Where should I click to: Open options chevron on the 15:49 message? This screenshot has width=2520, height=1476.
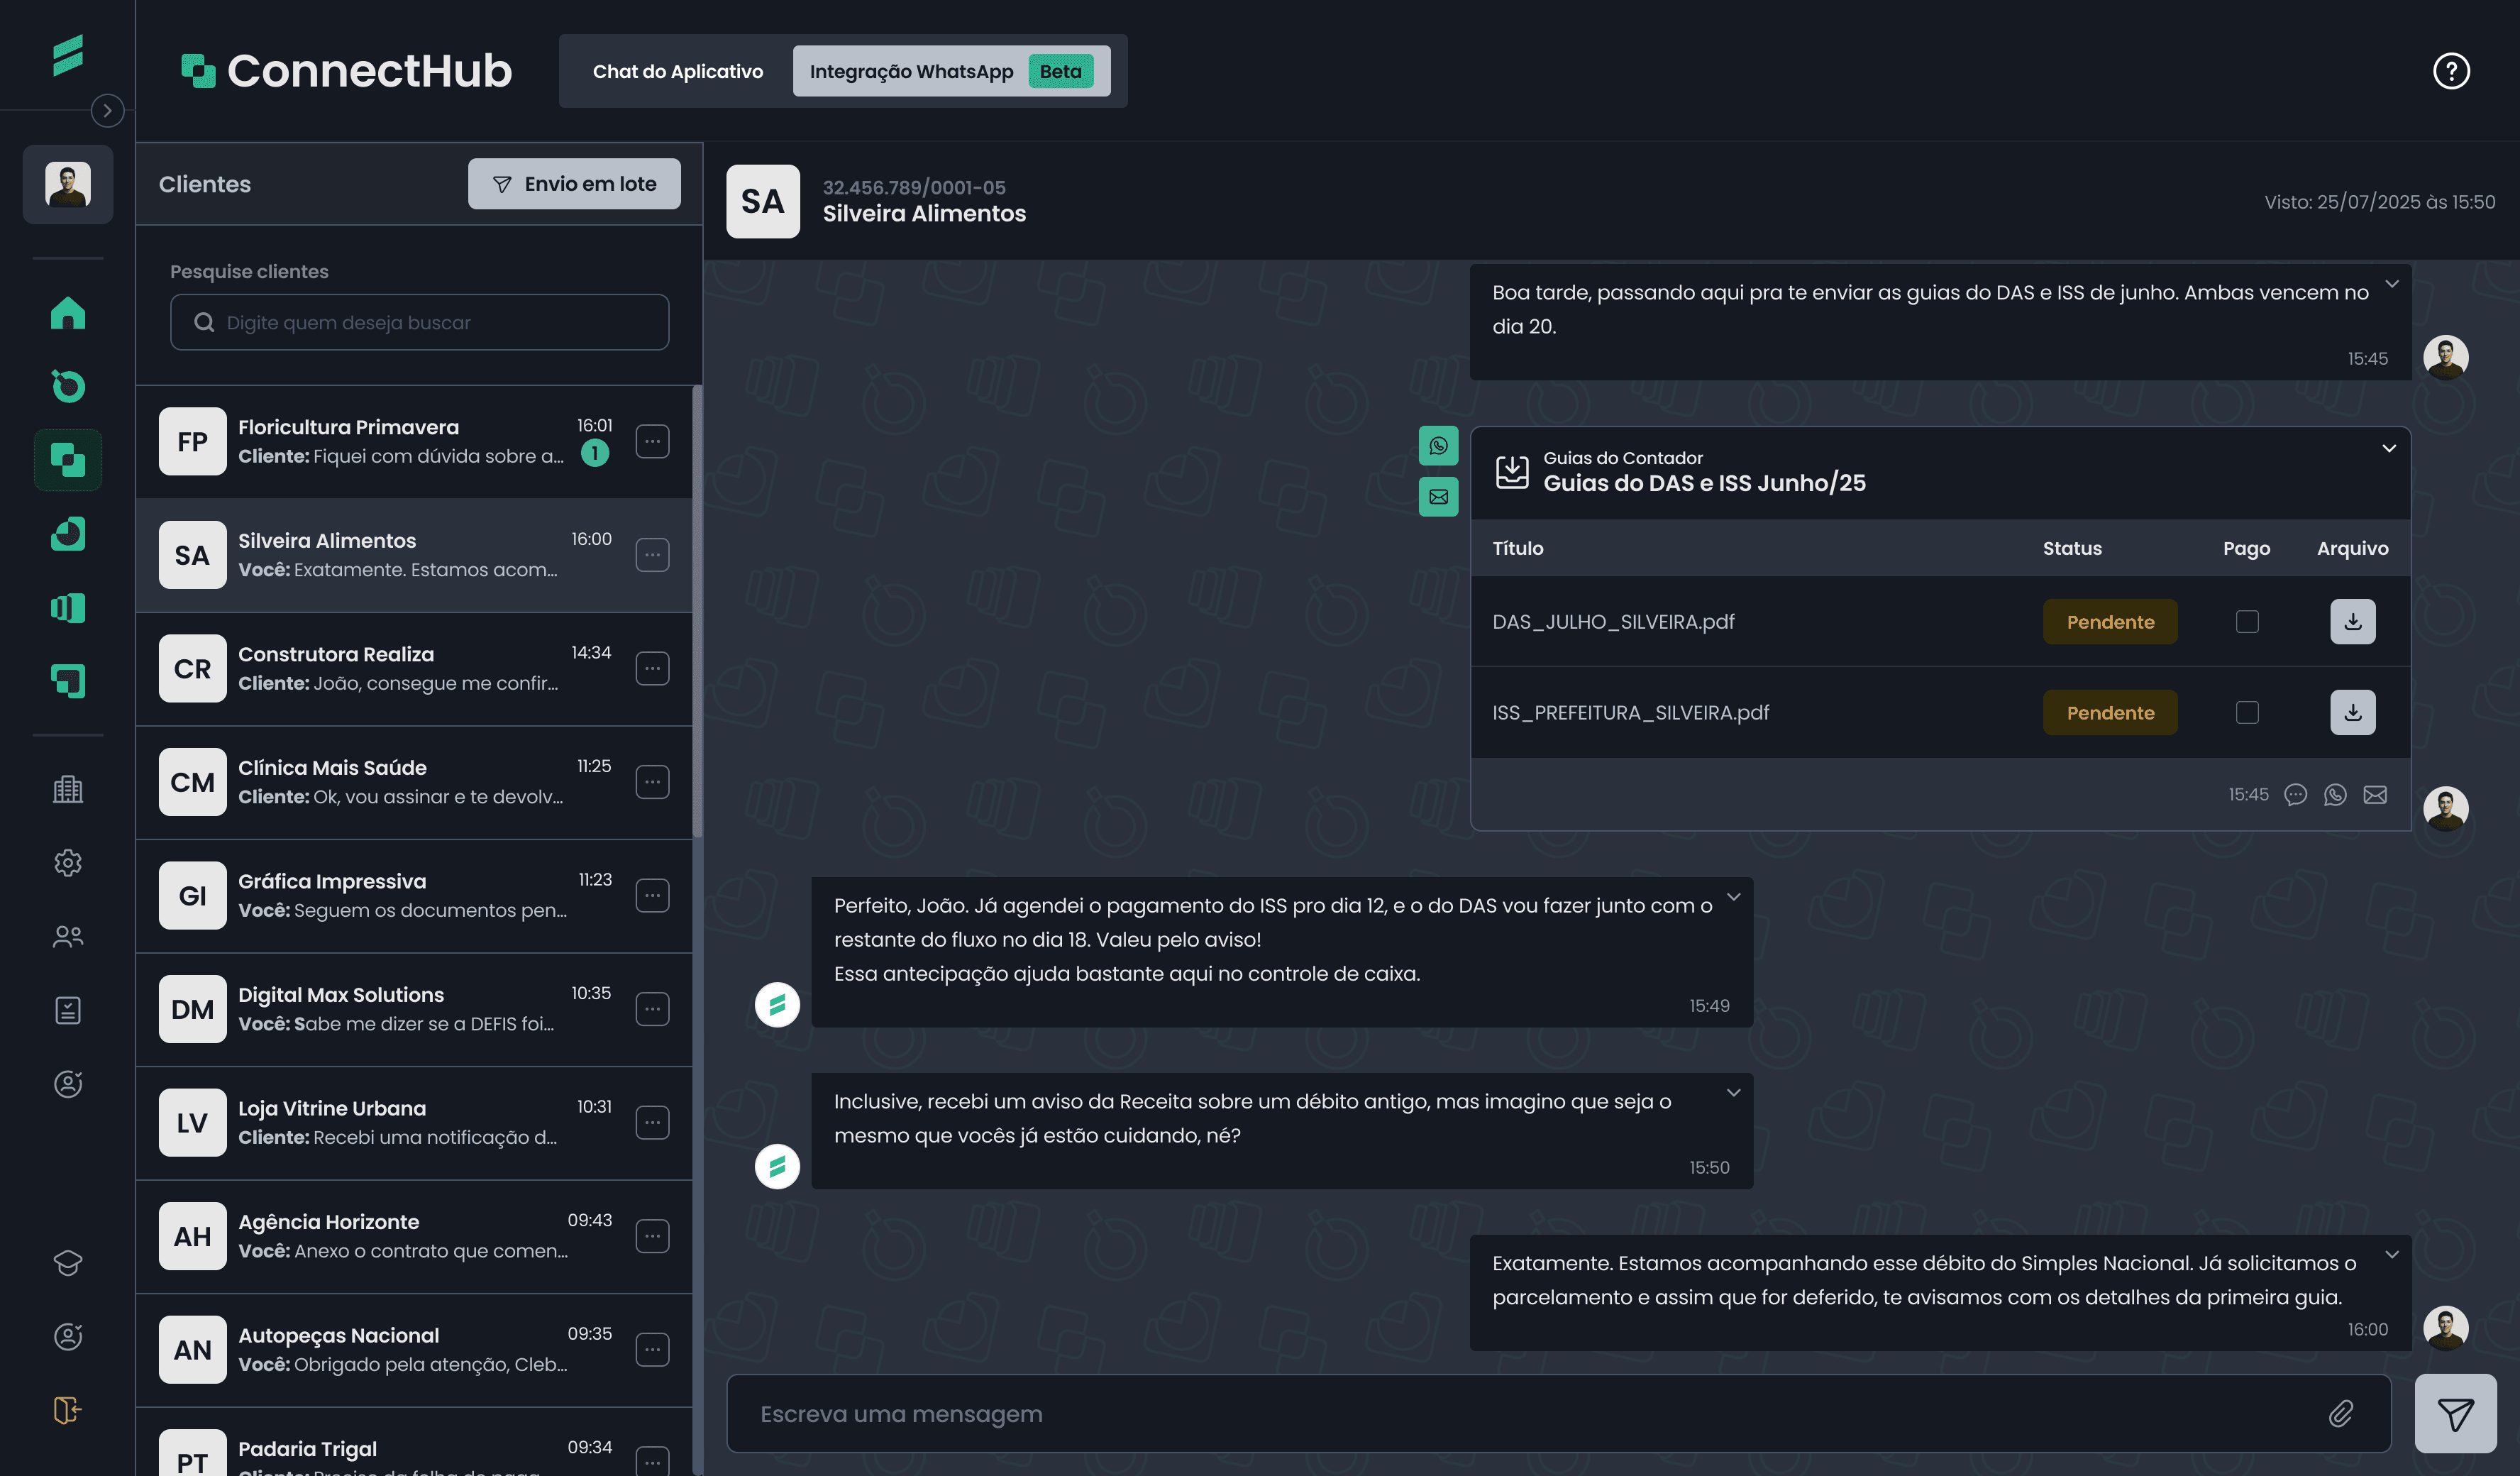1733,897
